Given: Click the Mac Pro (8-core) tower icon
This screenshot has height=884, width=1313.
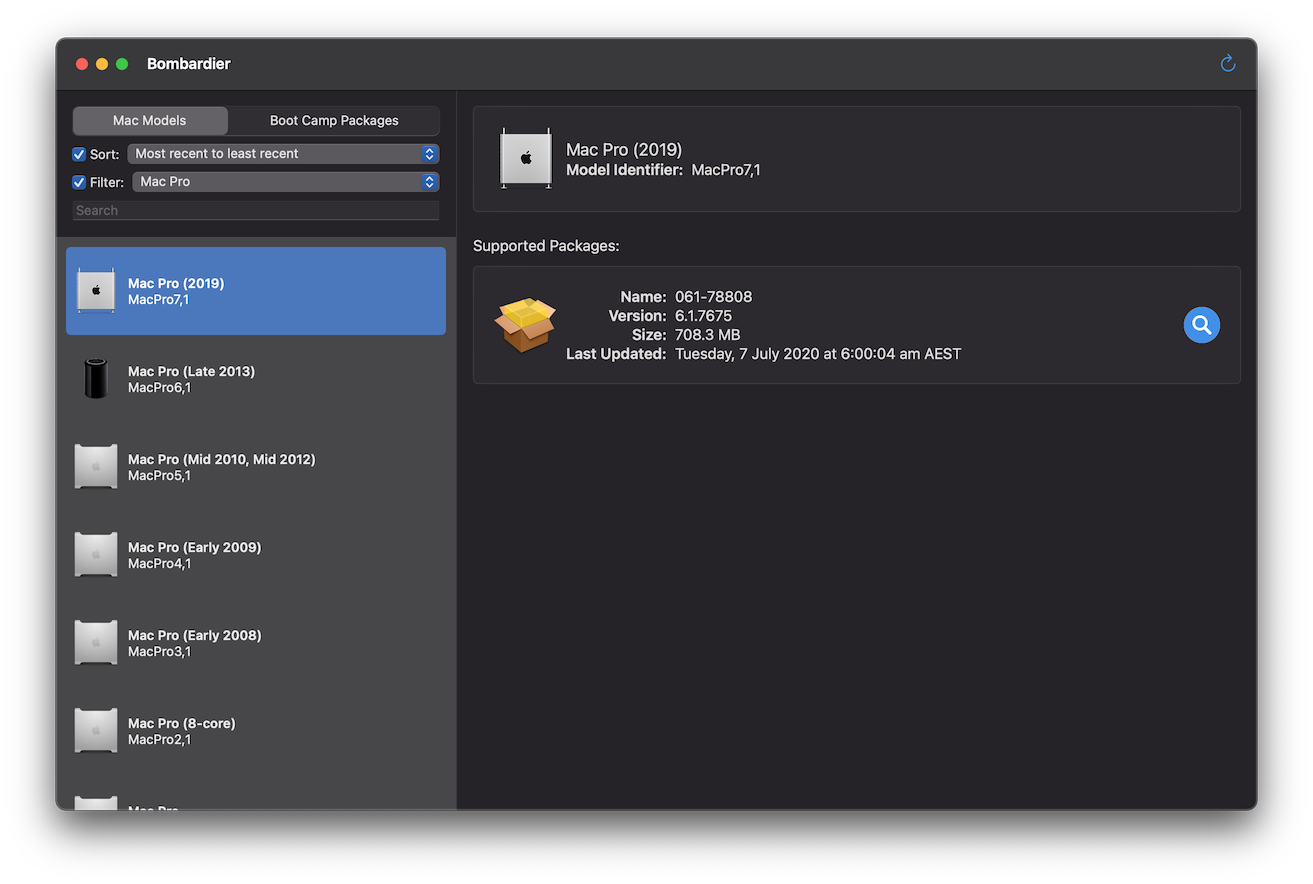Looking at the screenshot, I should [96, 731].
